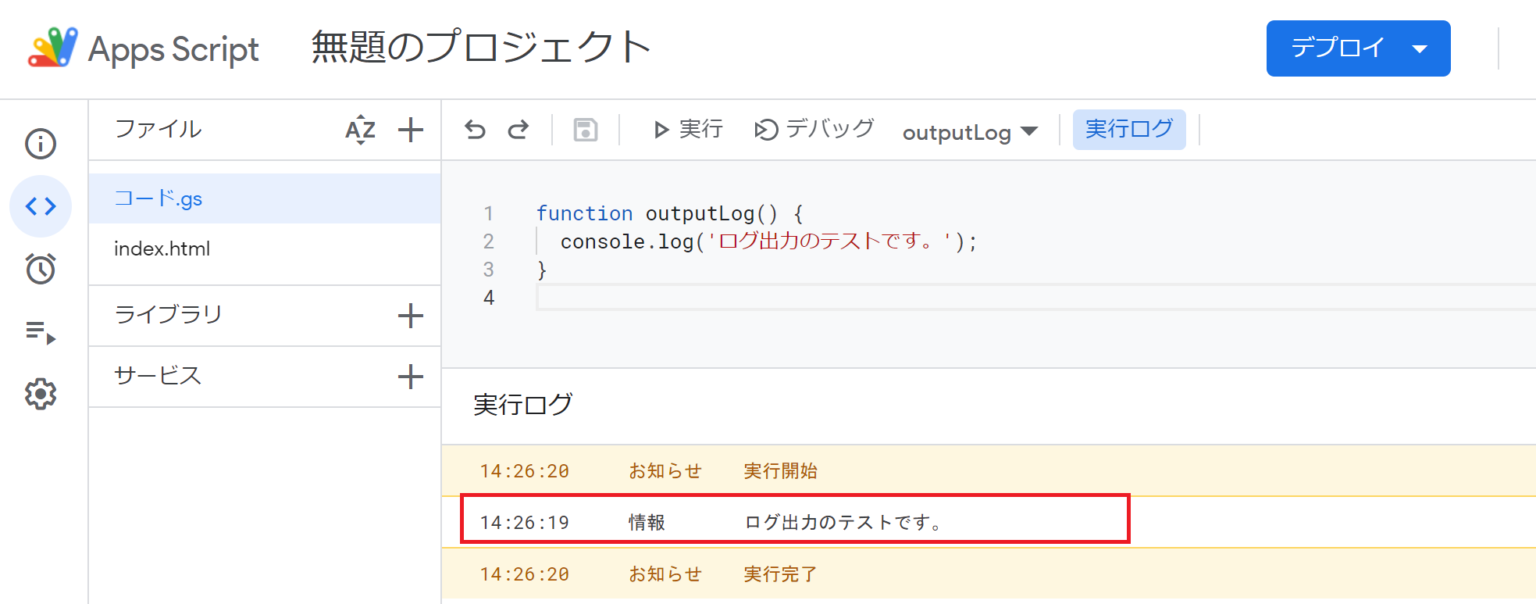Save the current script
This screenshot has height=604, width=1536.
coord(584,129)
